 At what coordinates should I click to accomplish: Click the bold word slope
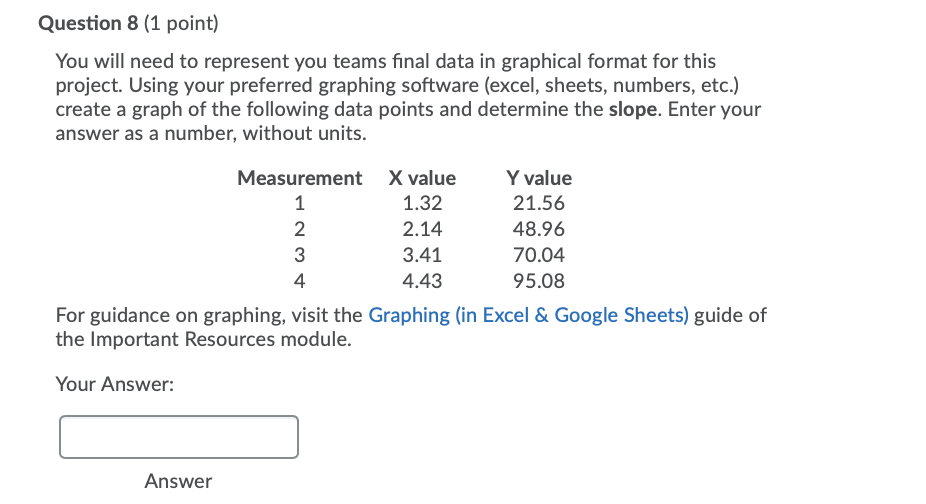click(632, 109)
